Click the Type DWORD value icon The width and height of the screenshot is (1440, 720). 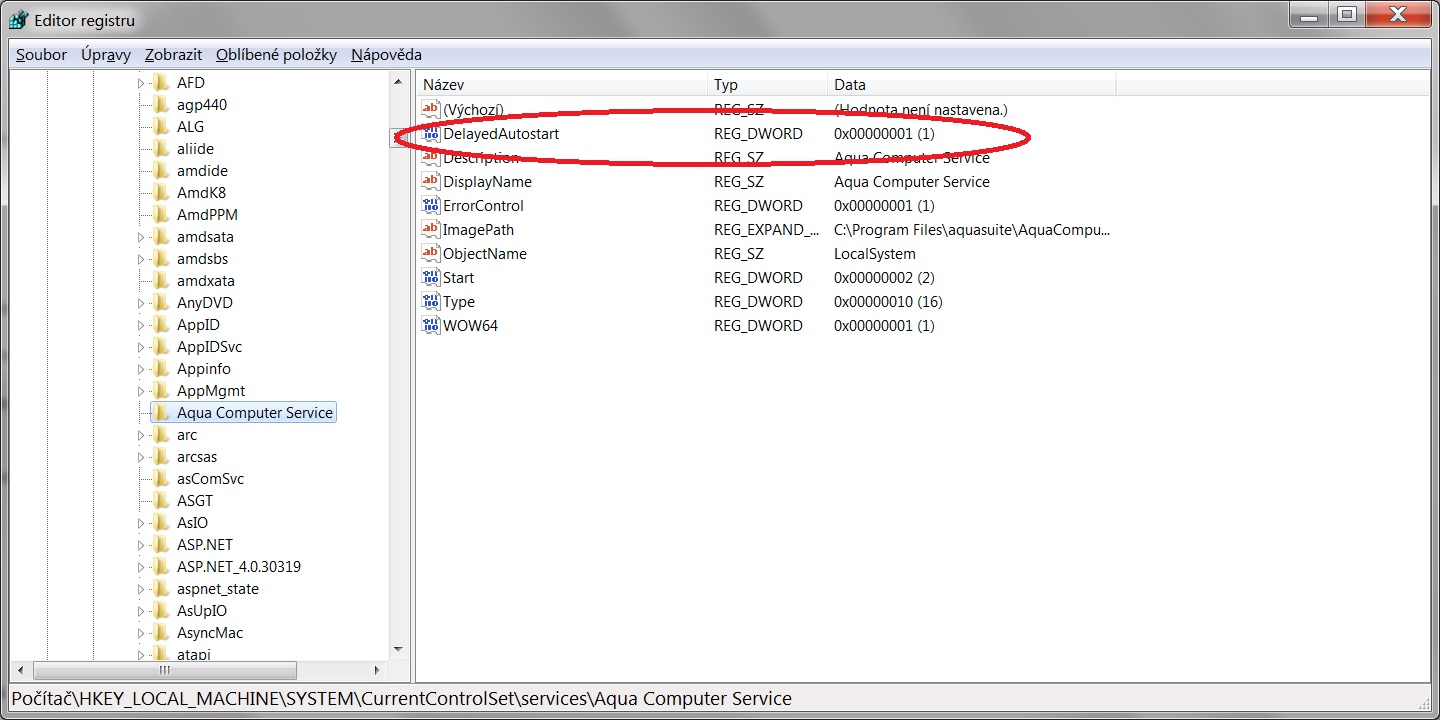[x=431, y=302]
